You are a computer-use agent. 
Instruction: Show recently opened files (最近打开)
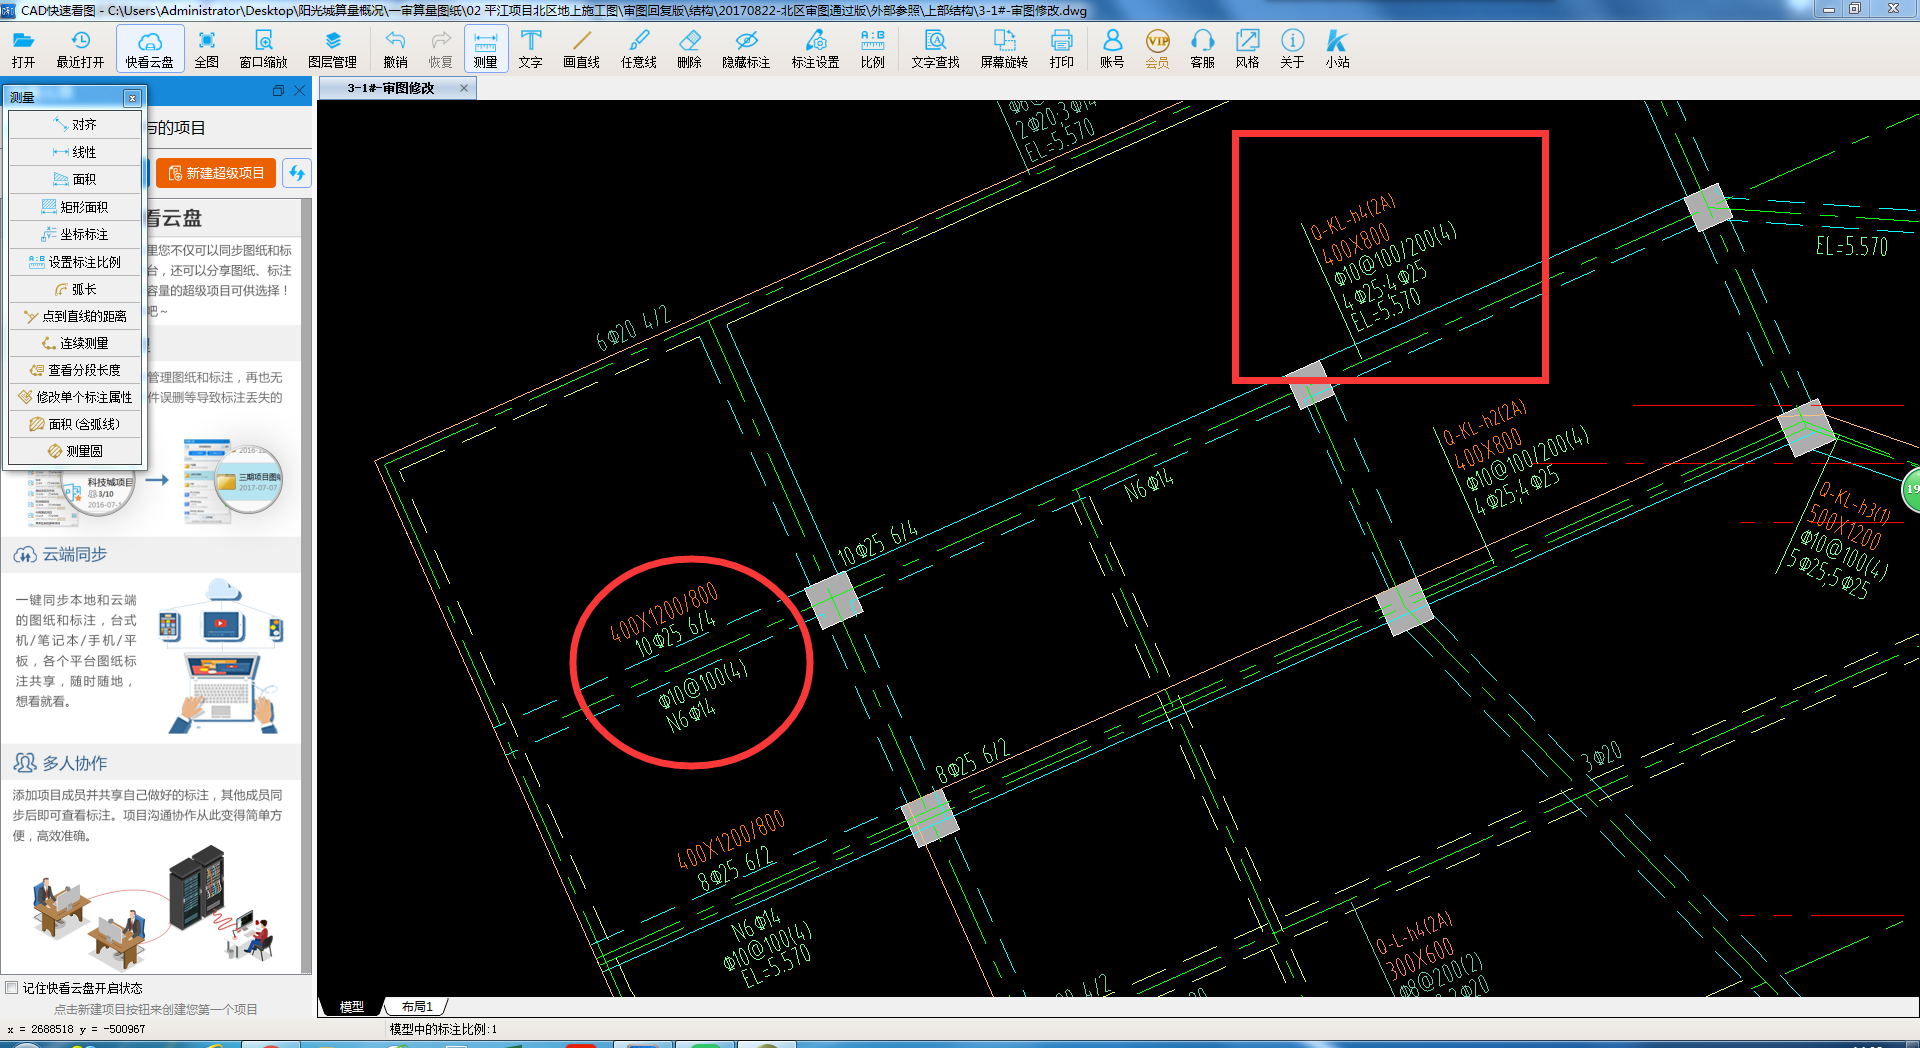click(x=80, y=48)
